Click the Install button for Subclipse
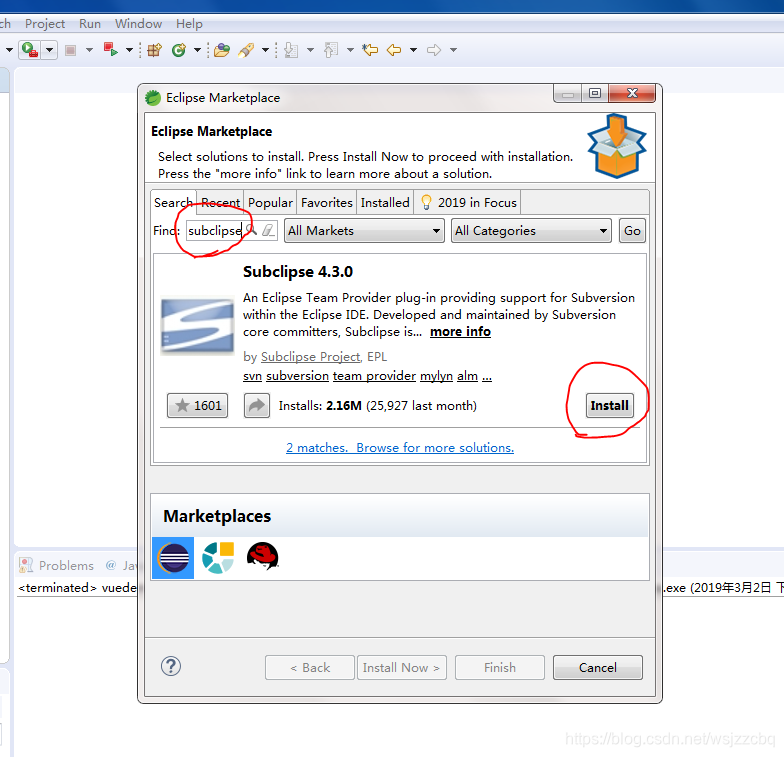Viewport: 784px width, 757px height. (609, 406)
